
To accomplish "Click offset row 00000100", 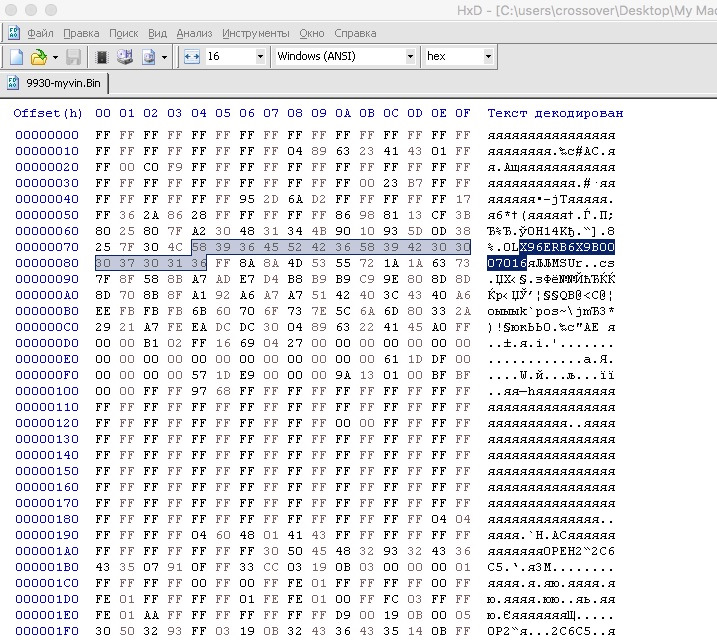I will (47, 391).
